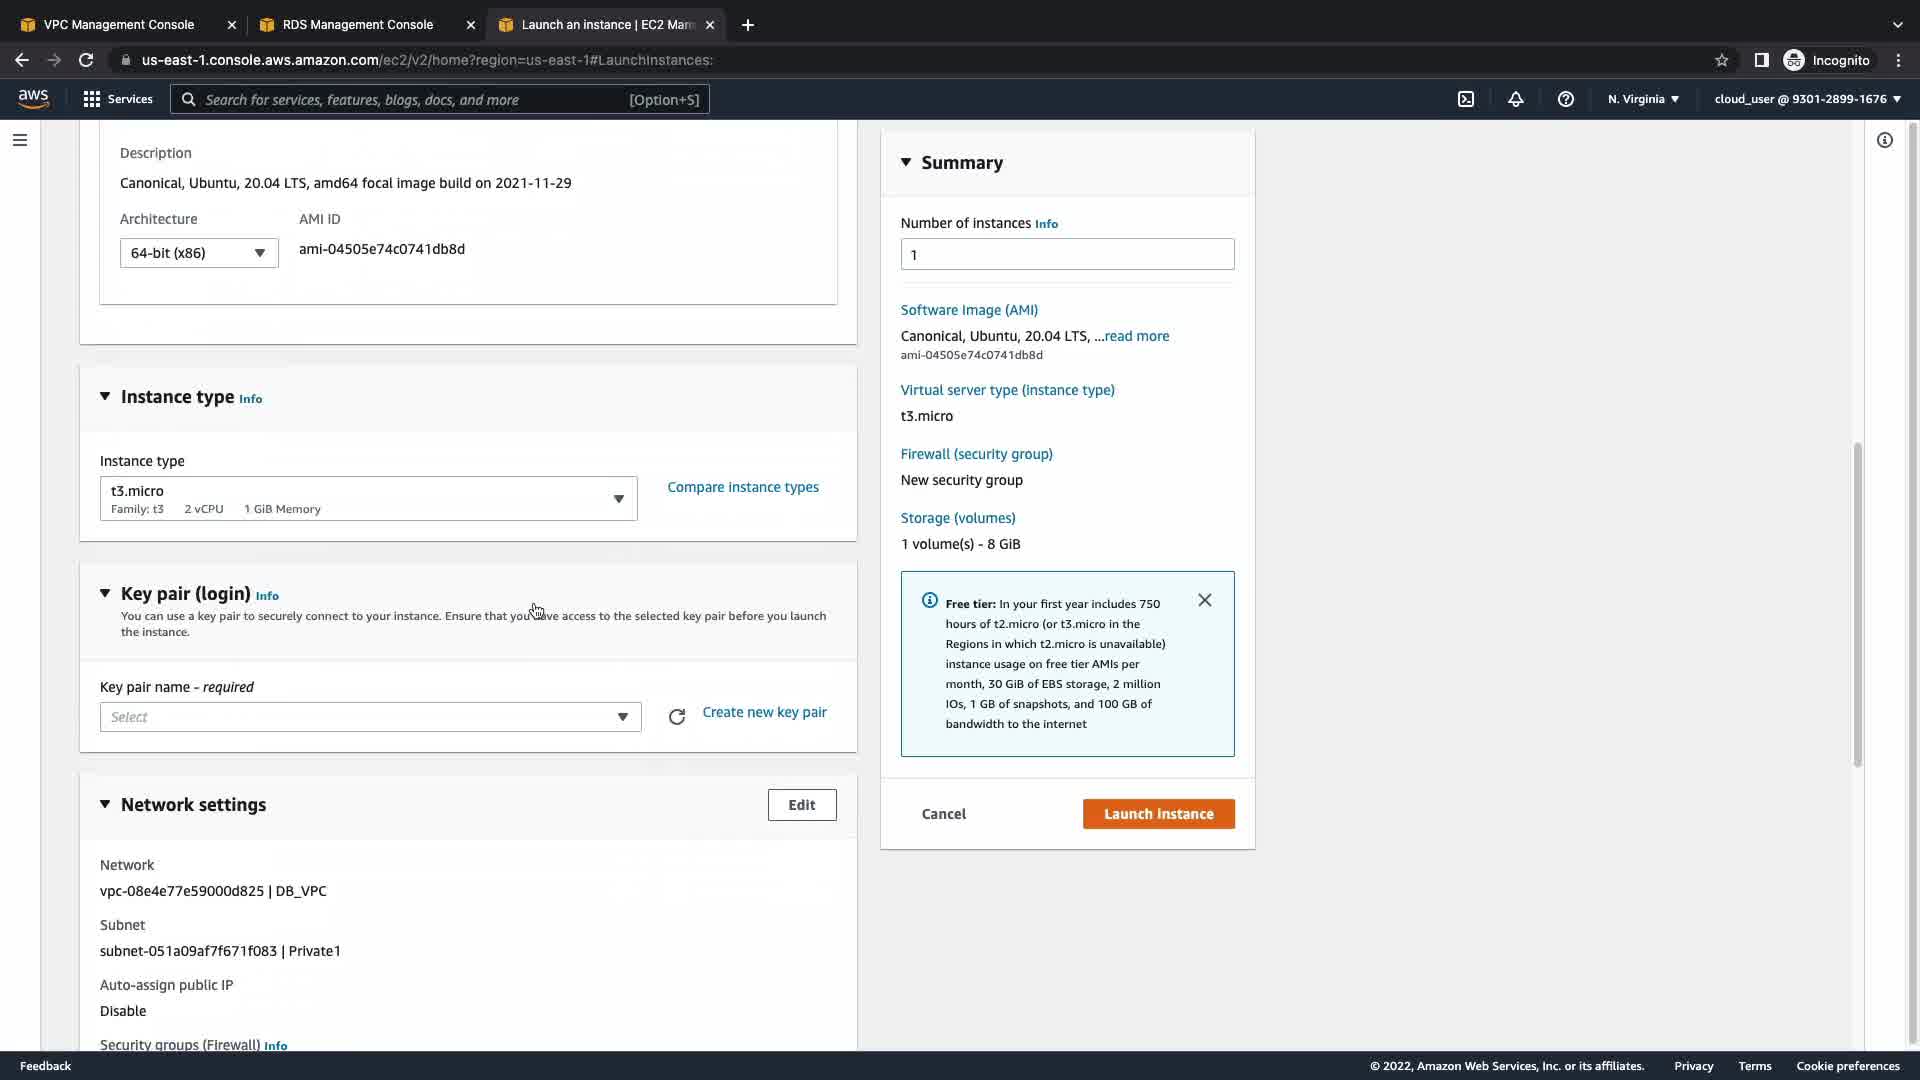Dismiss the Free tier notice
The height and width of the screenshot is (1080, 1920).
point(1205,600)
